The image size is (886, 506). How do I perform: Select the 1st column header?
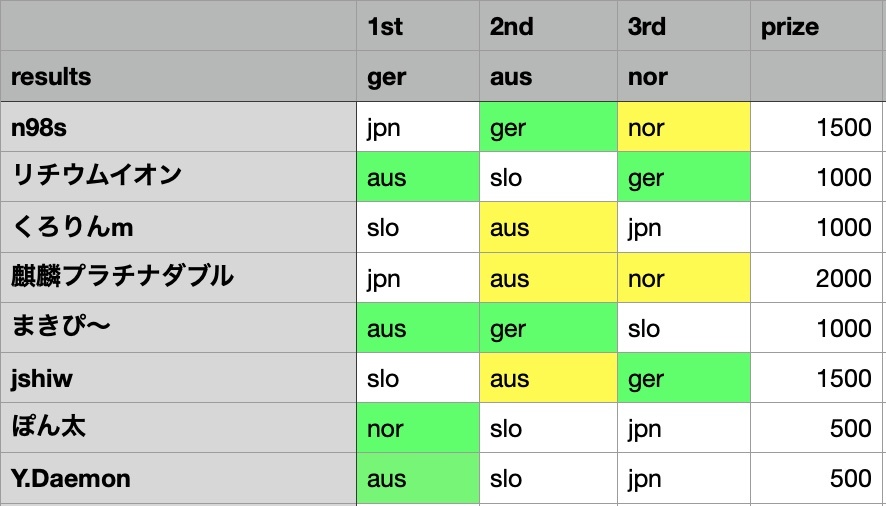418,26
